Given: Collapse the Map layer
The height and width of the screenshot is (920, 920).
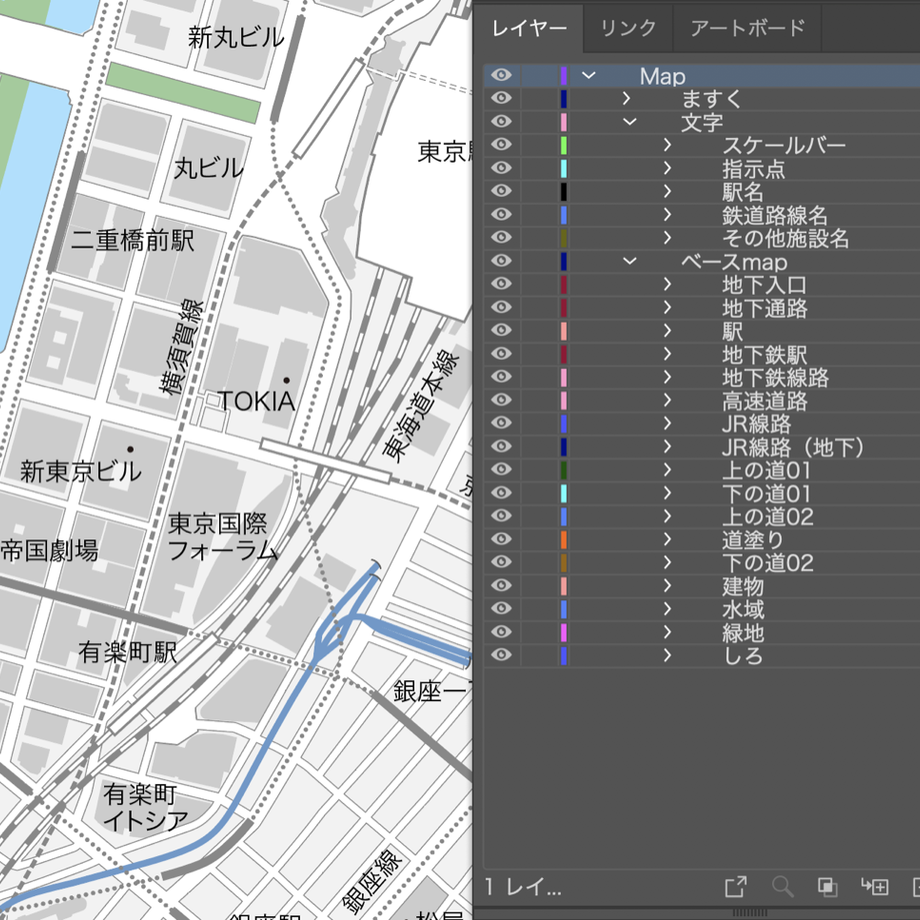Looking at the screenshot, I should pyautogui.click(x=588, y=75).
